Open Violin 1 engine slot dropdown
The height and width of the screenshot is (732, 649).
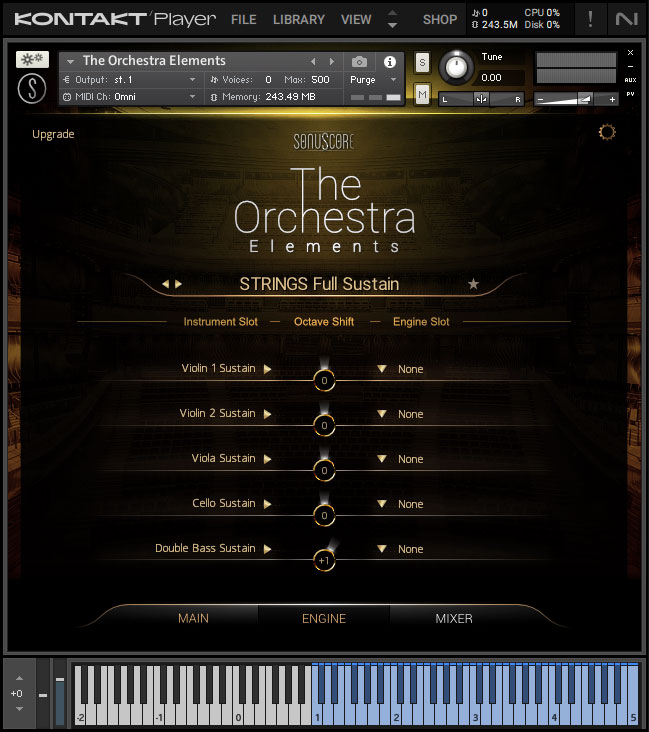[x=381, y=369]
